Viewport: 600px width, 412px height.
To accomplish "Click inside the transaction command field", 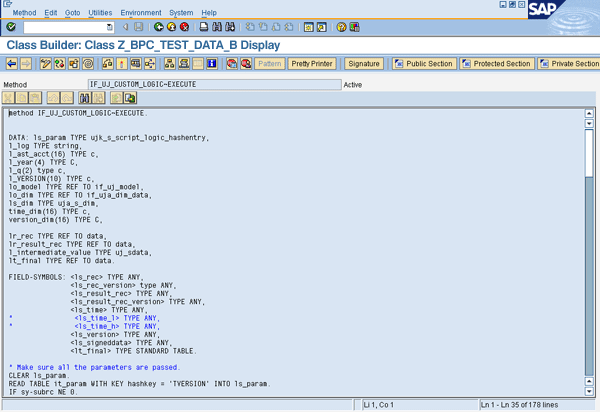I will pos(65,27).
